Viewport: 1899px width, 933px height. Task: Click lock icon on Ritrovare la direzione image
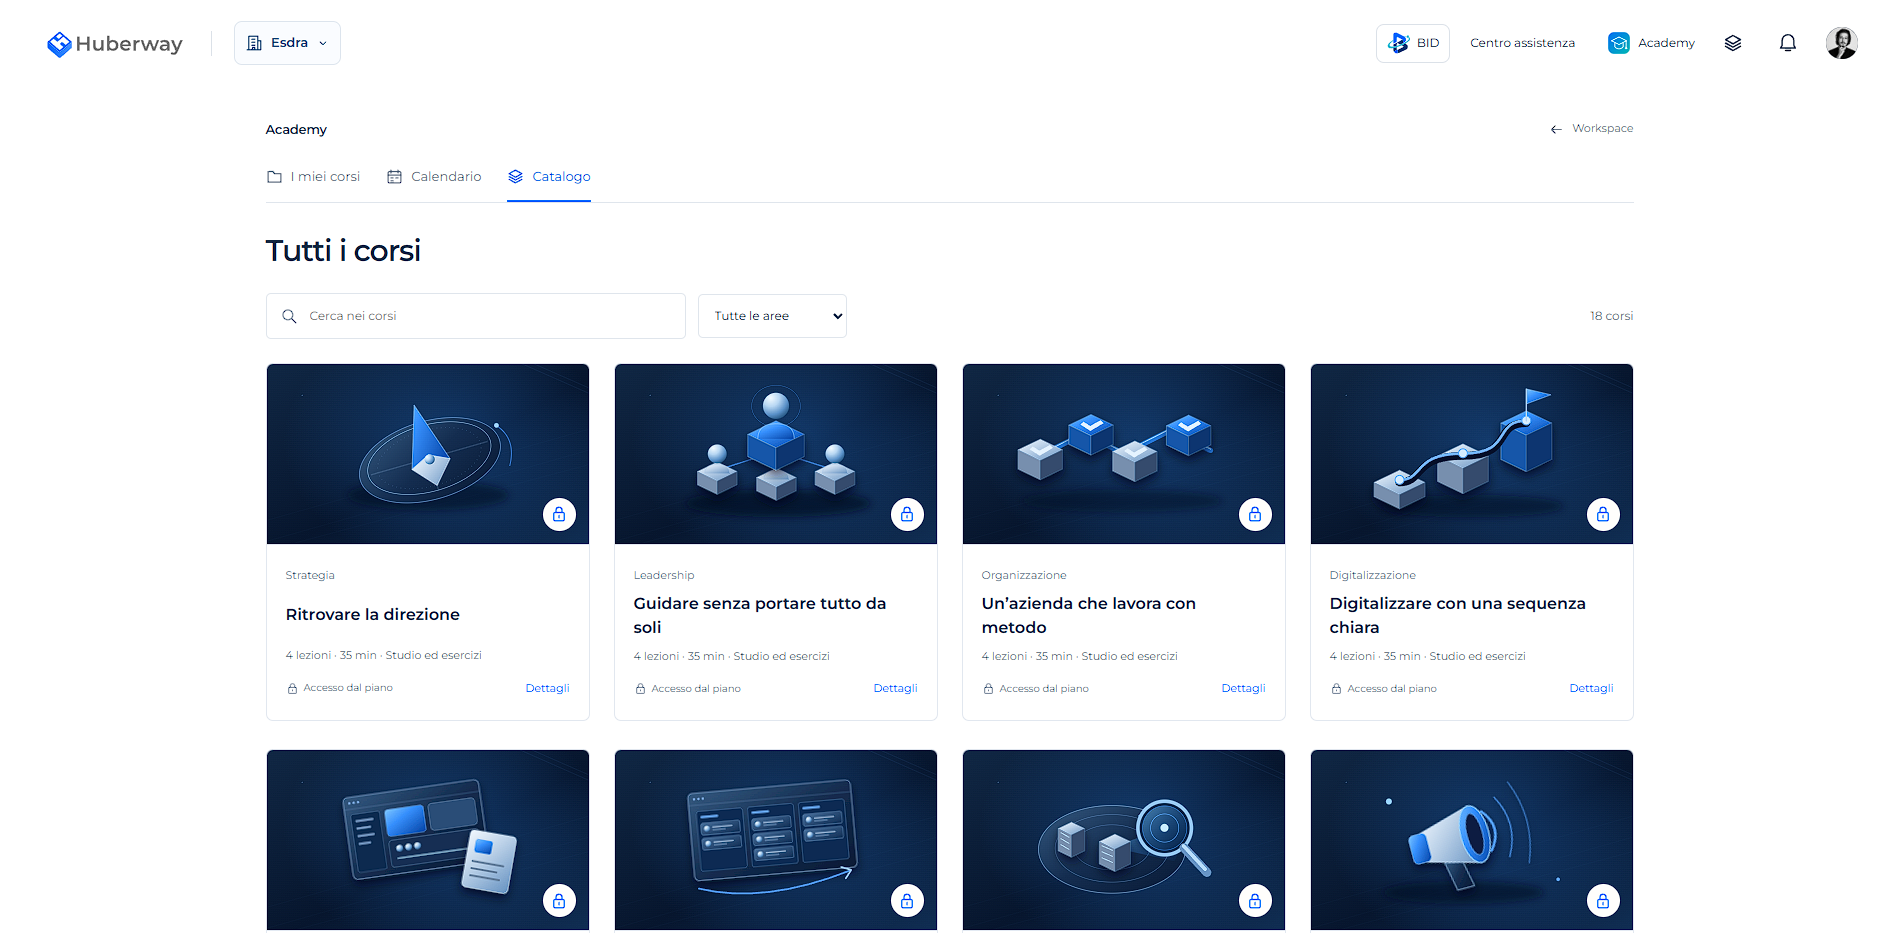coord(559,514)
